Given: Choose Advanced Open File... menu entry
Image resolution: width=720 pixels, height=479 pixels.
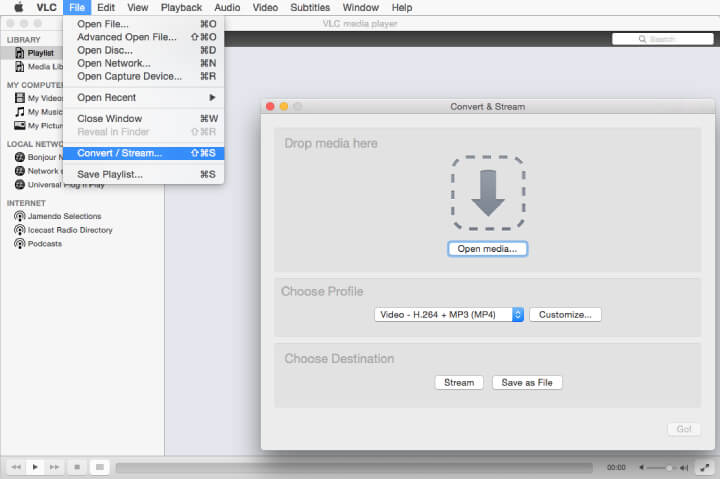Looking at the screenshot, I should coord(143,37).
